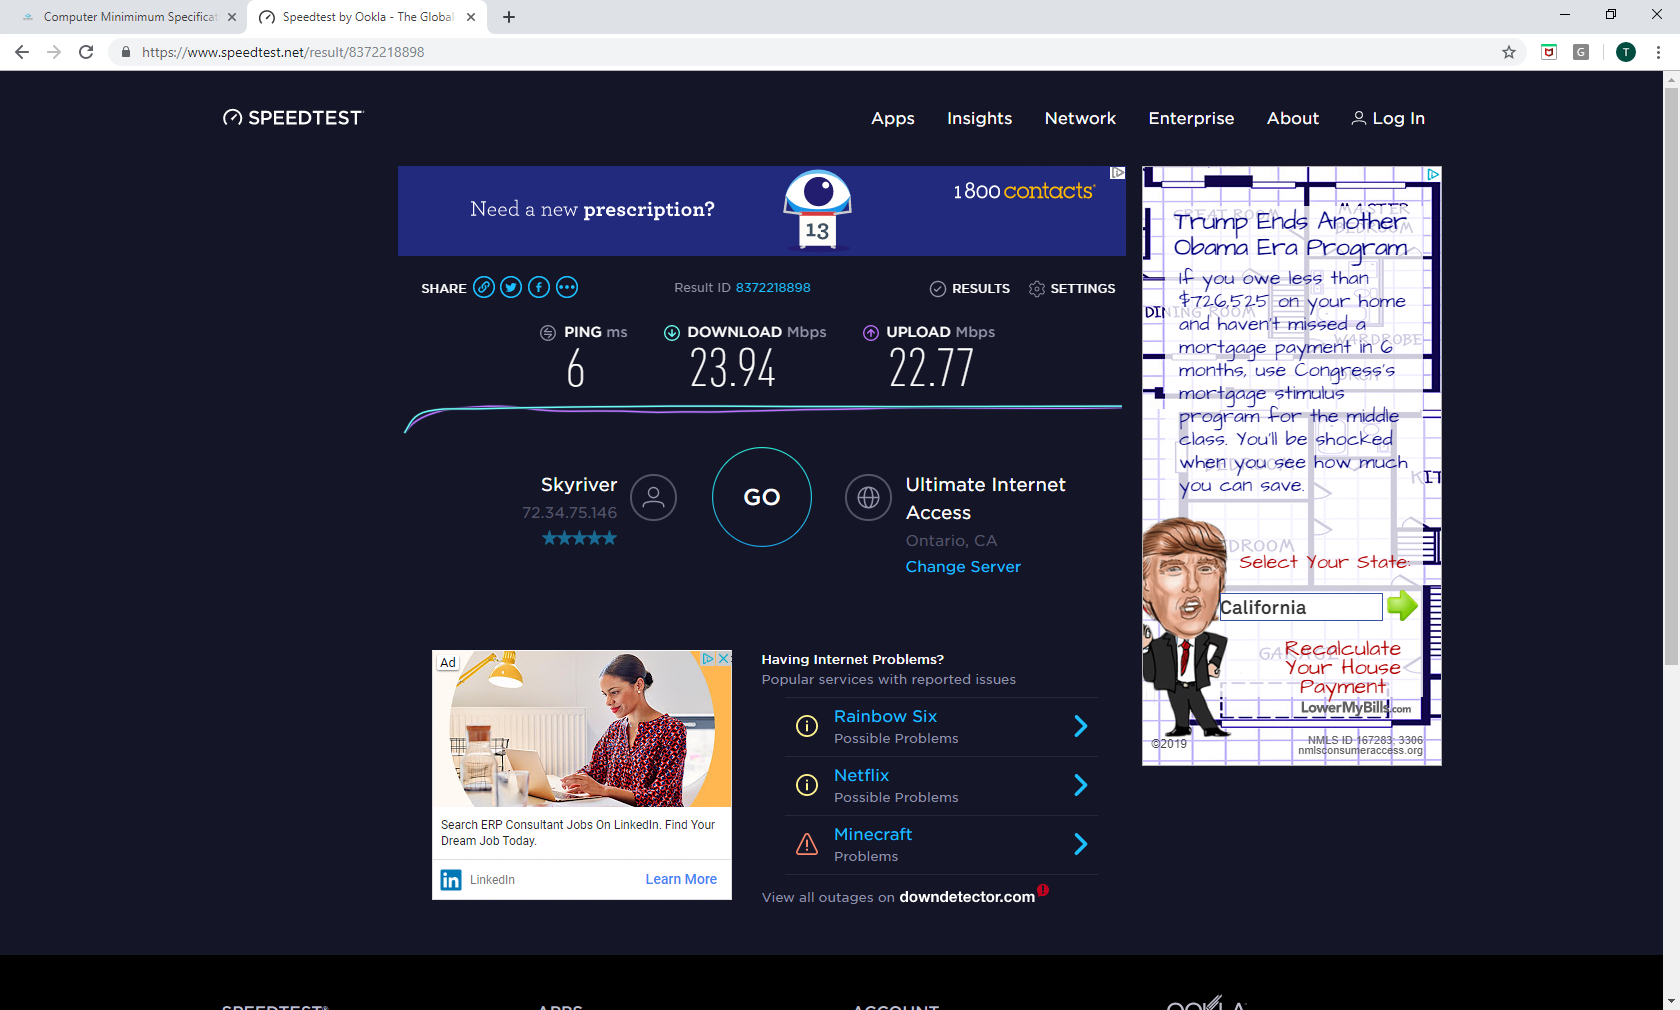Open the downdetector.com link

coord(967,897)
